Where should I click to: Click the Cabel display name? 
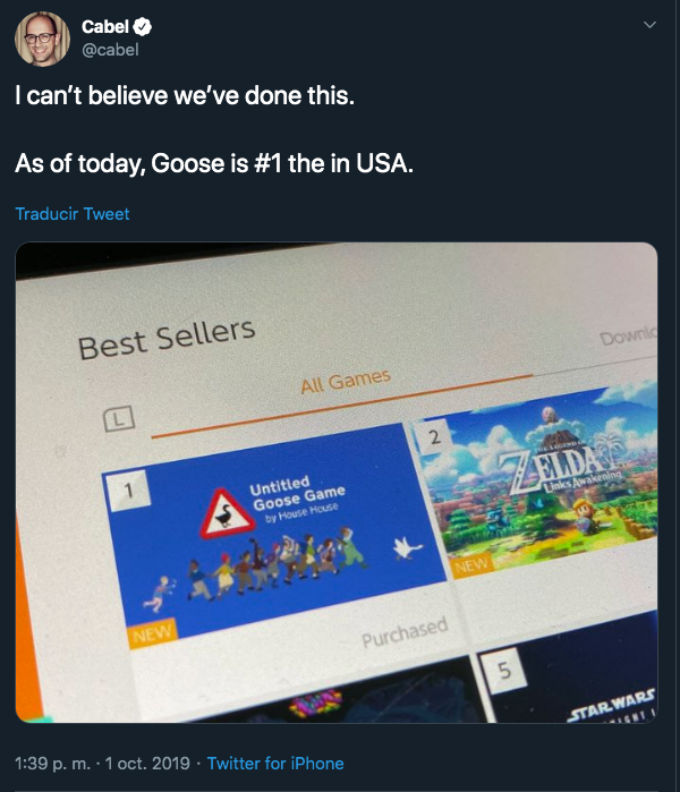(x=104, y=27)
